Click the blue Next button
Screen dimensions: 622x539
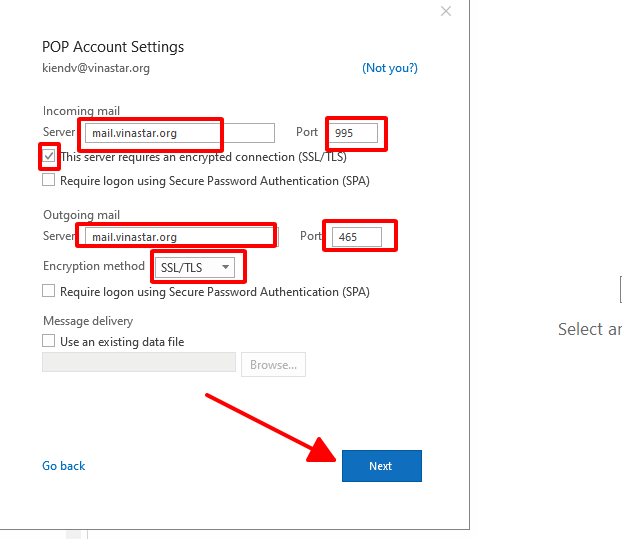tap(381, 466)
